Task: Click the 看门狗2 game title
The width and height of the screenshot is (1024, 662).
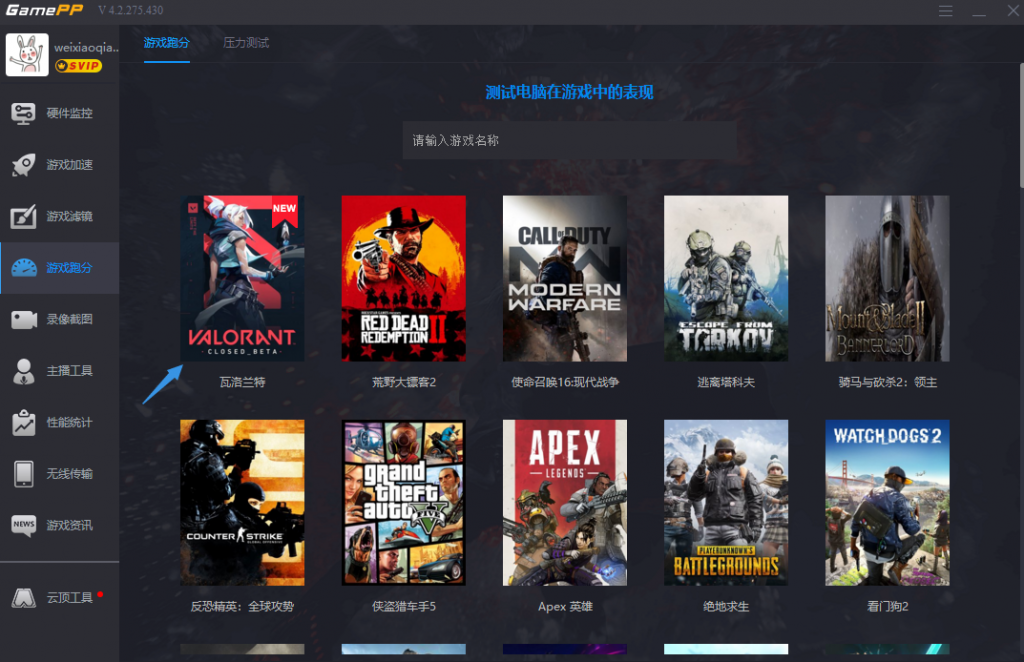Action: (x=888, y=607)
